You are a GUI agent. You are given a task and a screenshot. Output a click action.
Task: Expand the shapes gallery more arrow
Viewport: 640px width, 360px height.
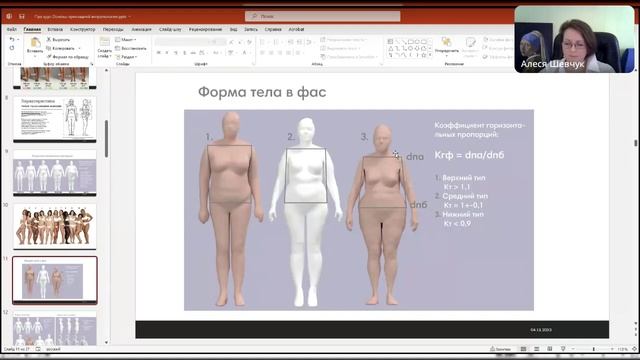click(430, 54)
